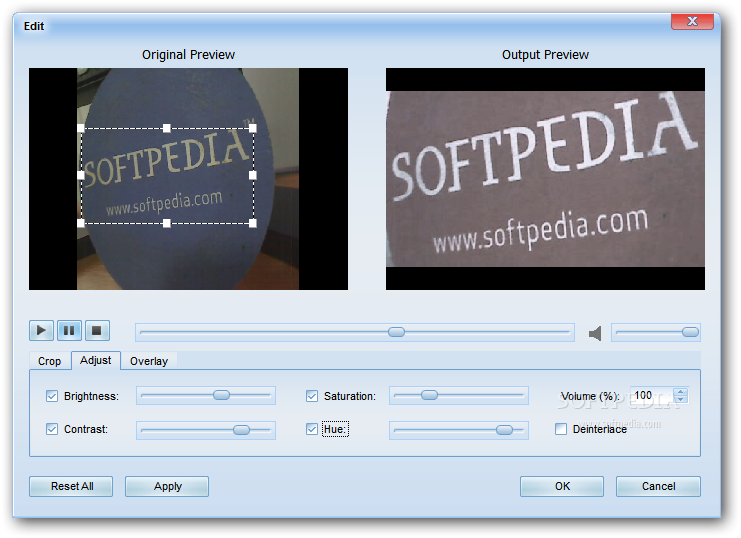The height and width of the screenshot is (538, 741).
Task: Click the Hue slider handle
Action: pyautogui.click(x=504, y=430)
